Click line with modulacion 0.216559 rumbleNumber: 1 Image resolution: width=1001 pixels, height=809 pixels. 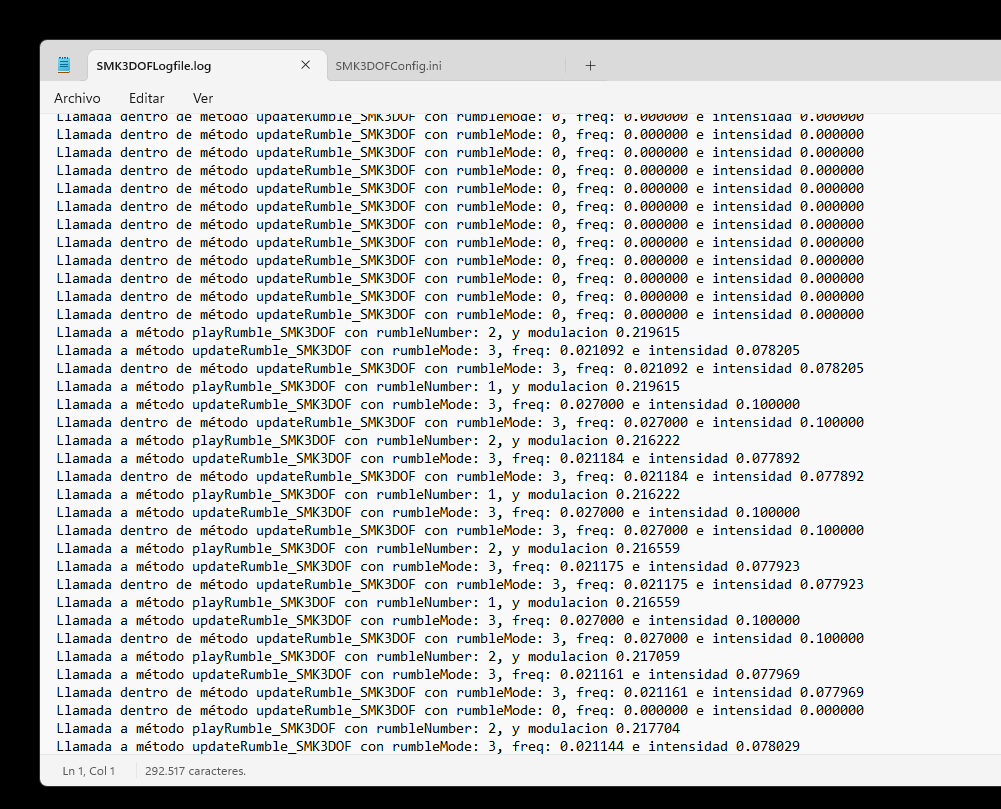(368, 603)
